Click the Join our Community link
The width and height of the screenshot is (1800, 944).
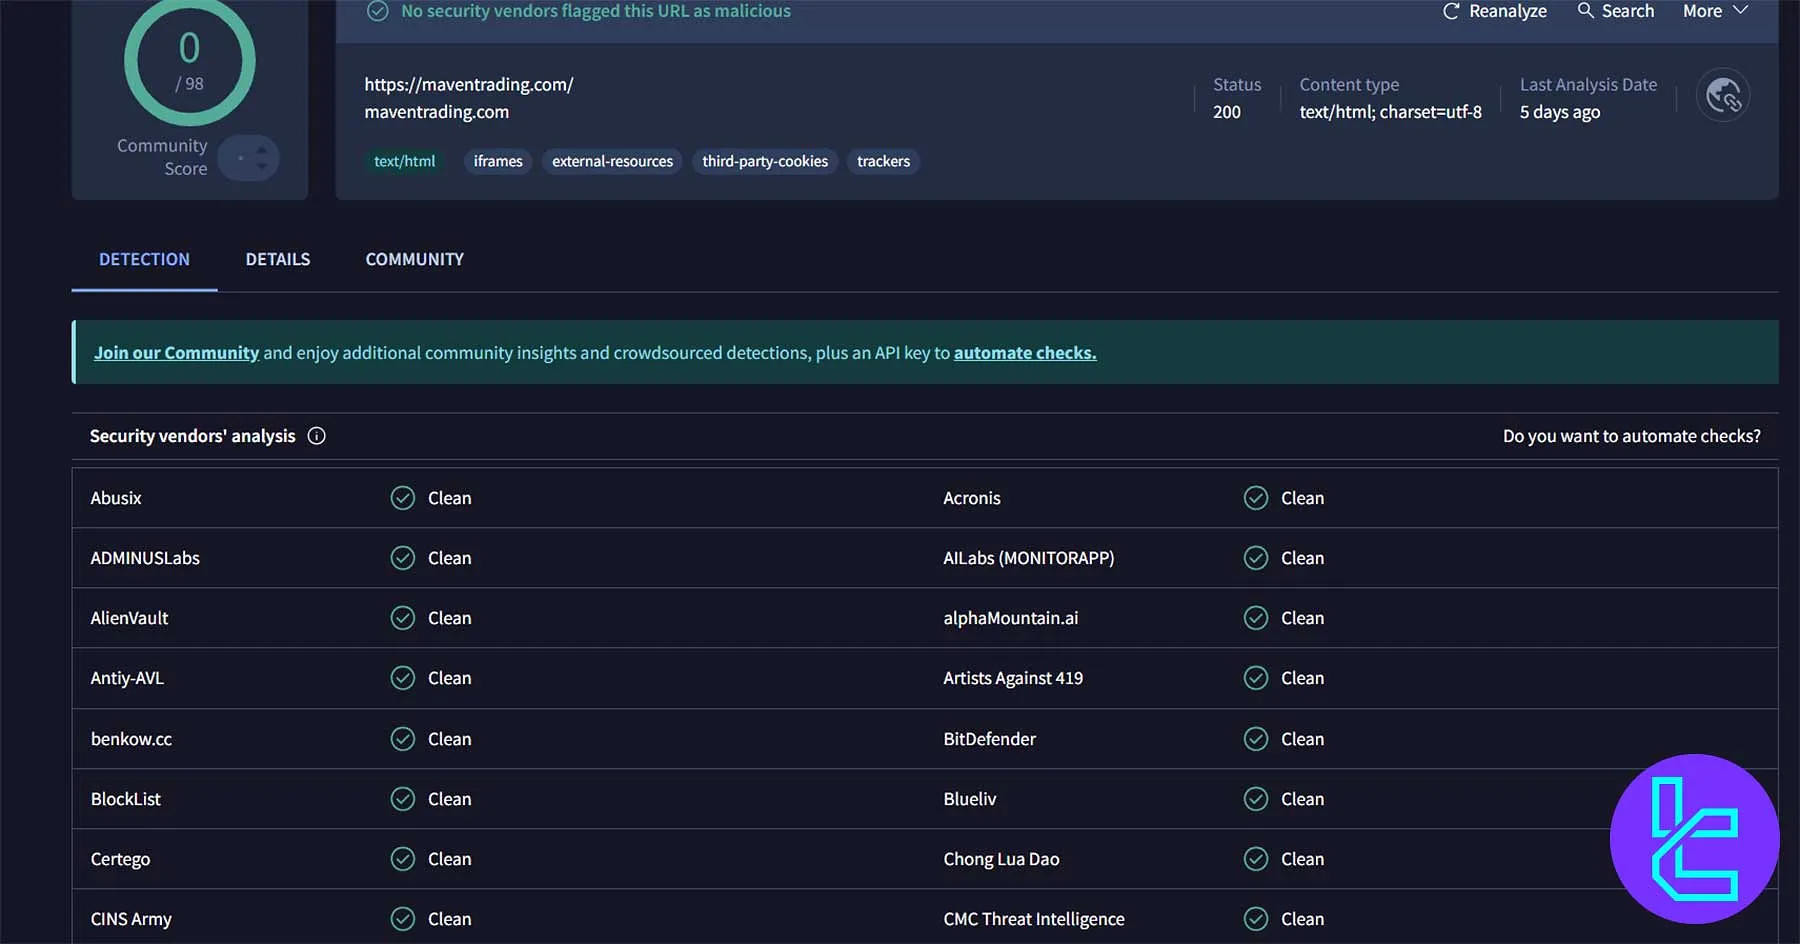click(176, 352)
